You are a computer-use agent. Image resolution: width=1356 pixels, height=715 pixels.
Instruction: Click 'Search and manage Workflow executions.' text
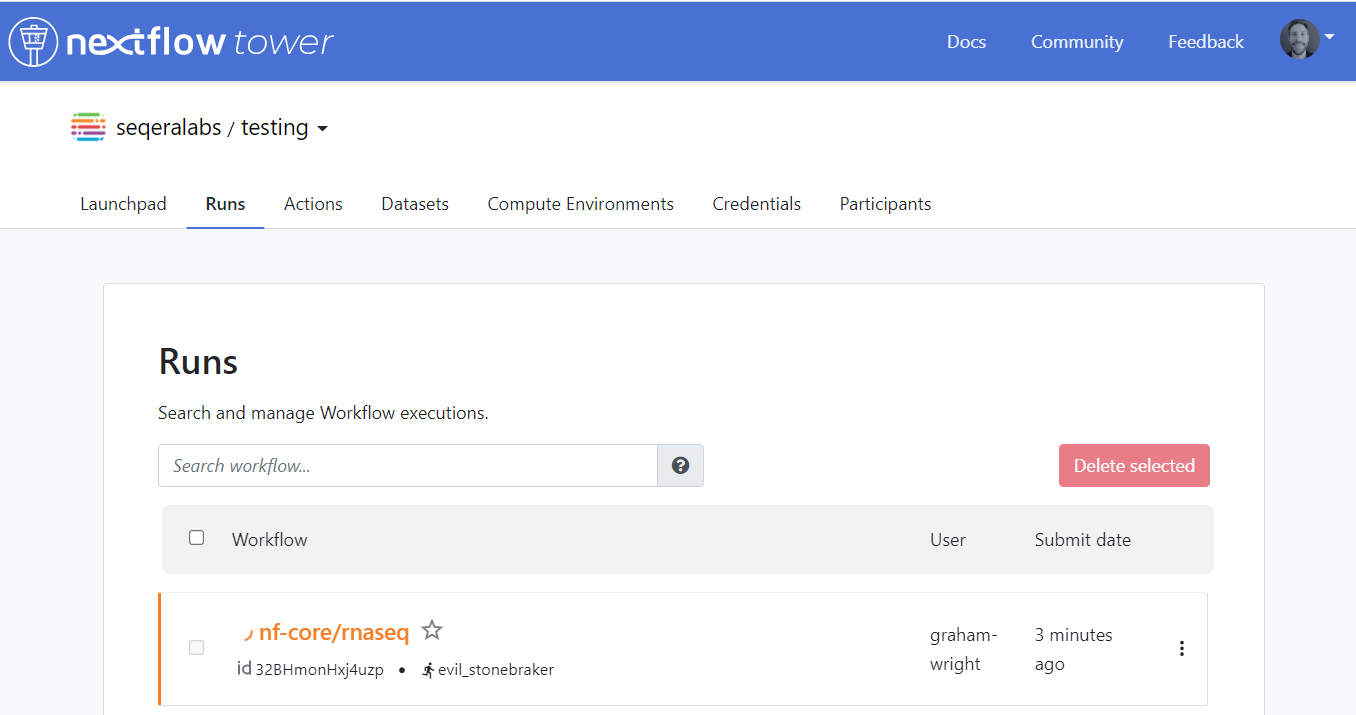pyautogui.click(x=323, y=412)
